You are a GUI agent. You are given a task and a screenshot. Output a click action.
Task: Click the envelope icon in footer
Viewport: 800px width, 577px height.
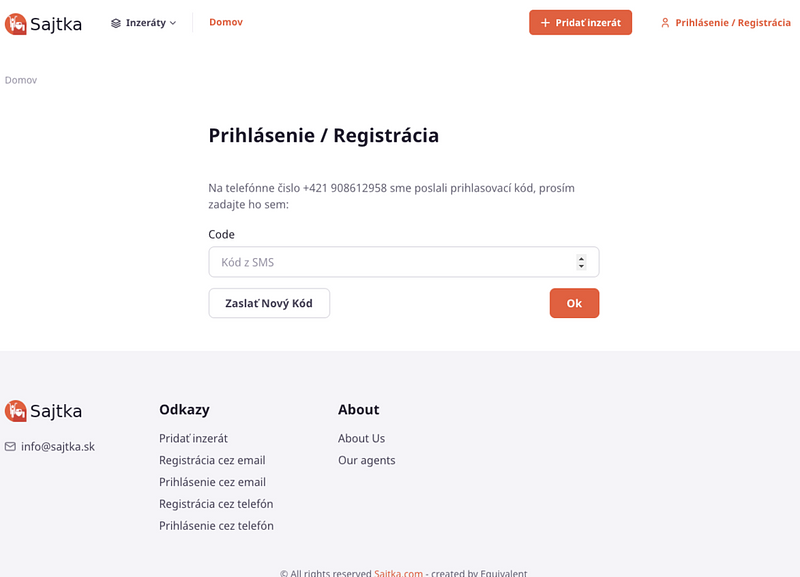pyautogui.click(x=11, y=446)
